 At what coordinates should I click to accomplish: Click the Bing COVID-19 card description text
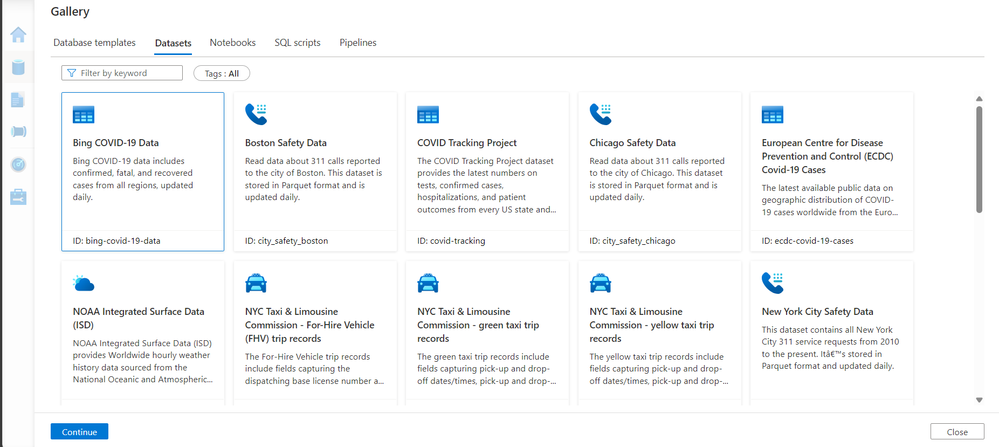click(x=134, y=179)
